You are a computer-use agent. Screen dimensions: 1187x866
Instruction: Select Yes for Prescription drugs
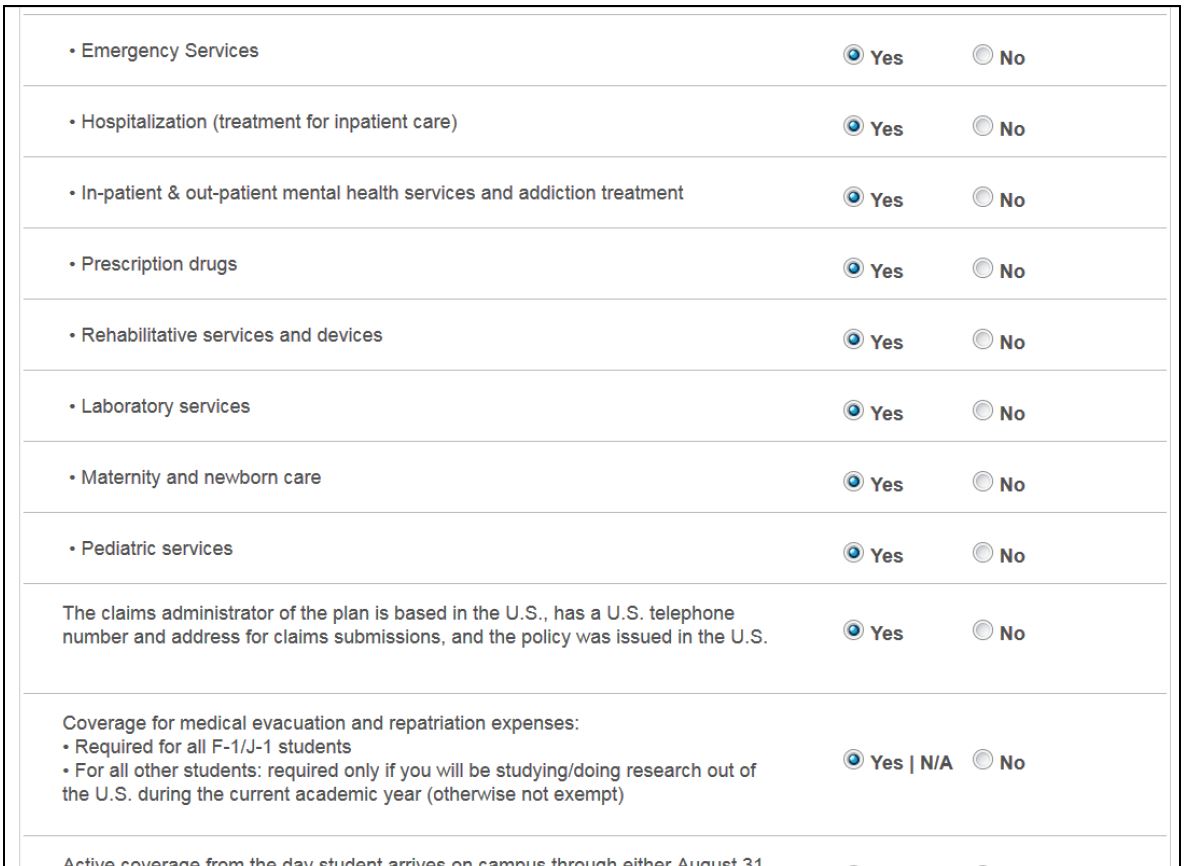(x=853, y=268)
